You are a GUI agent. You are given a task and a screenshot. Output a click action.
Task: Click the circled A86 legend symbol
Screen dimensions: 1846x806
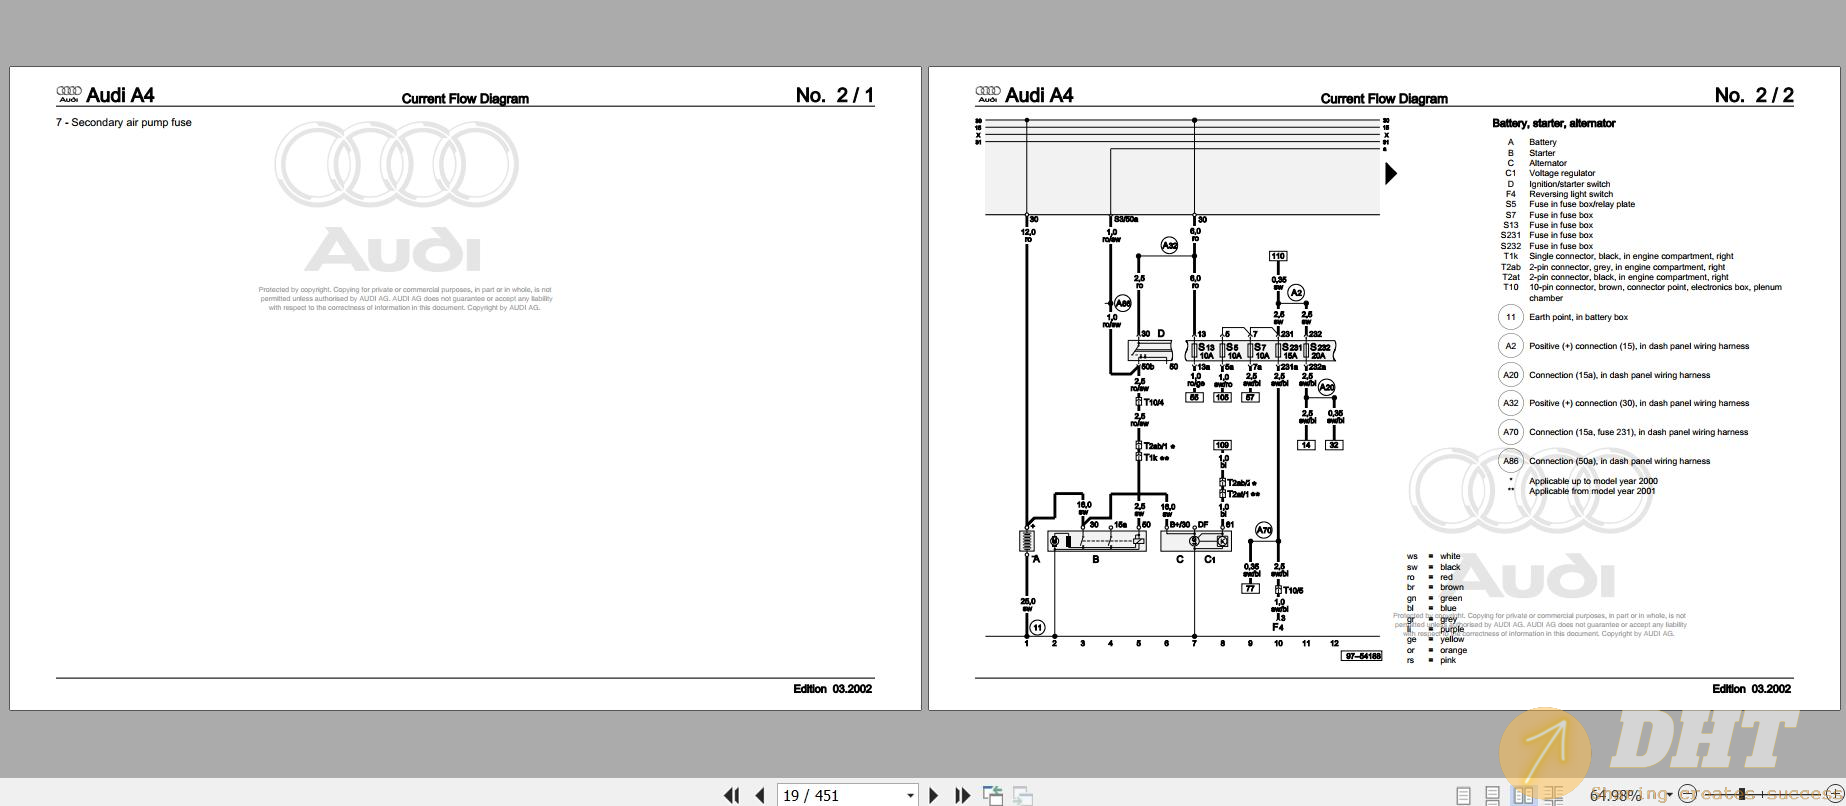click(x=1510, y=461)
